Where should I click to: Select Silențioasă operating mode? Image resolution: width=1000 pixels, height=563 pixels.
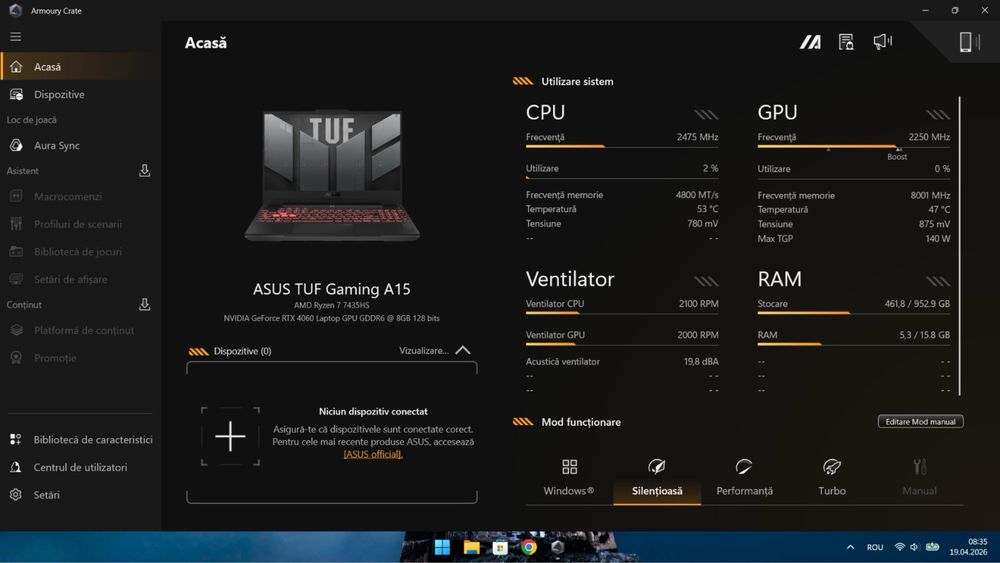(657, 478)
